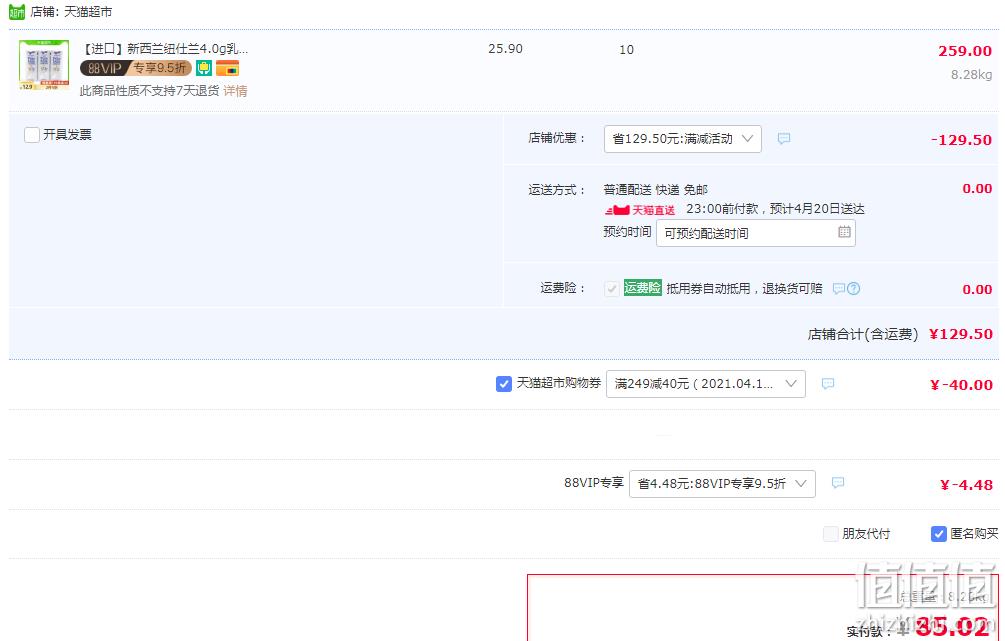Click the 23:00前付款 delivery estimate text
Viewport: 1005px width, 641px height.
[x=775, y=209]
